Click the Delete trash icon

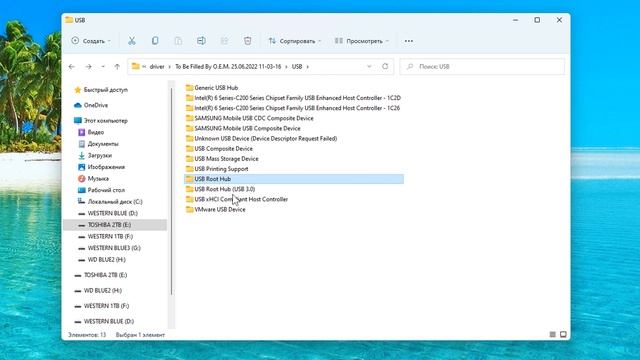[247, 41]
